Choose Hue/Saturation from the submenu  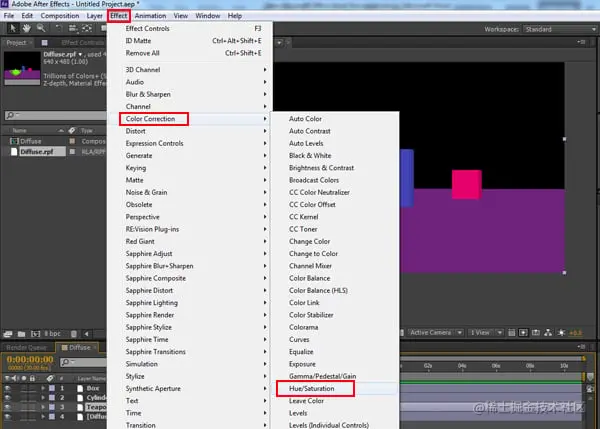(x=335, y=388)
